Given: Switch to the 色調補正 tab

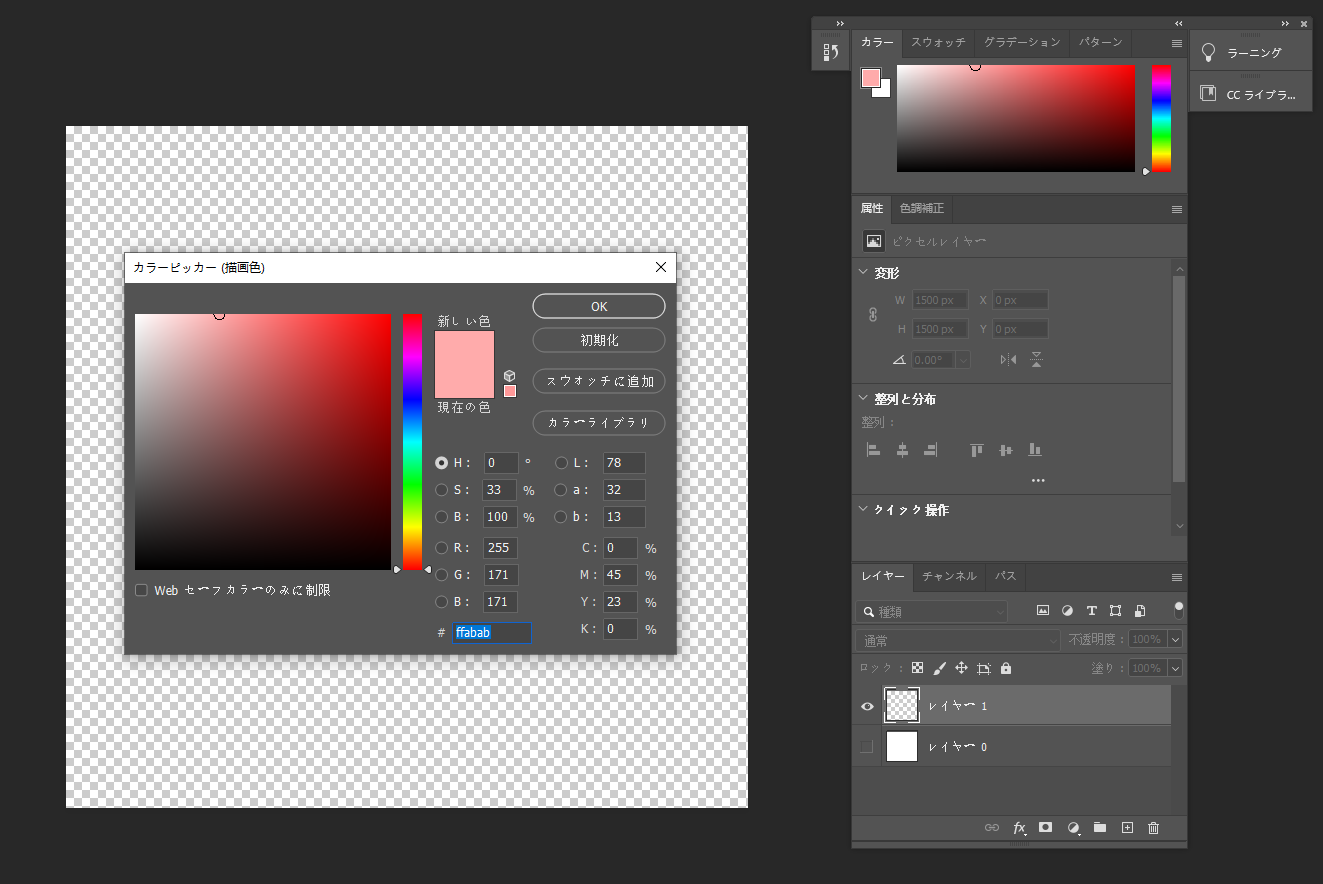Looking at the screenshot, I should (921, 208).
